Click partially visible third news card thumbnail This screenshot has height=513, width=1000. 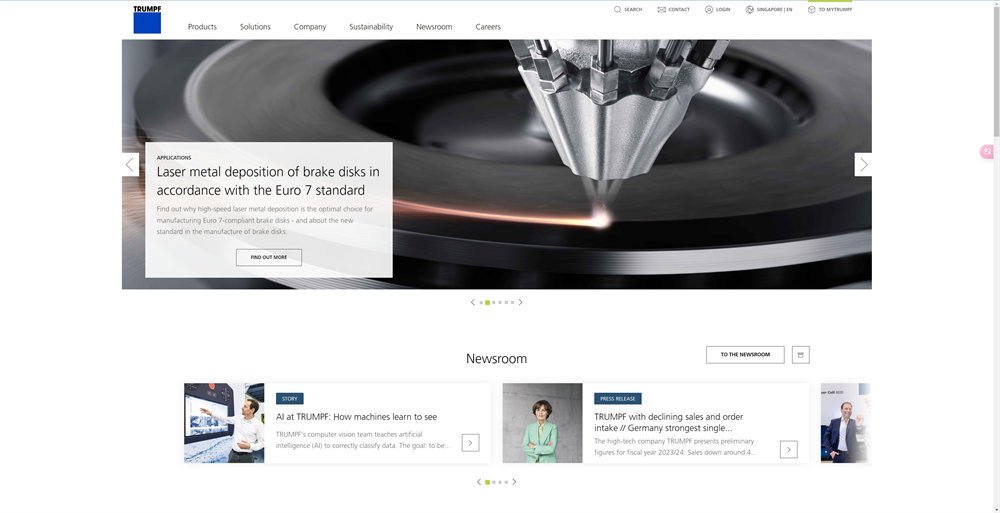(845, 423)
